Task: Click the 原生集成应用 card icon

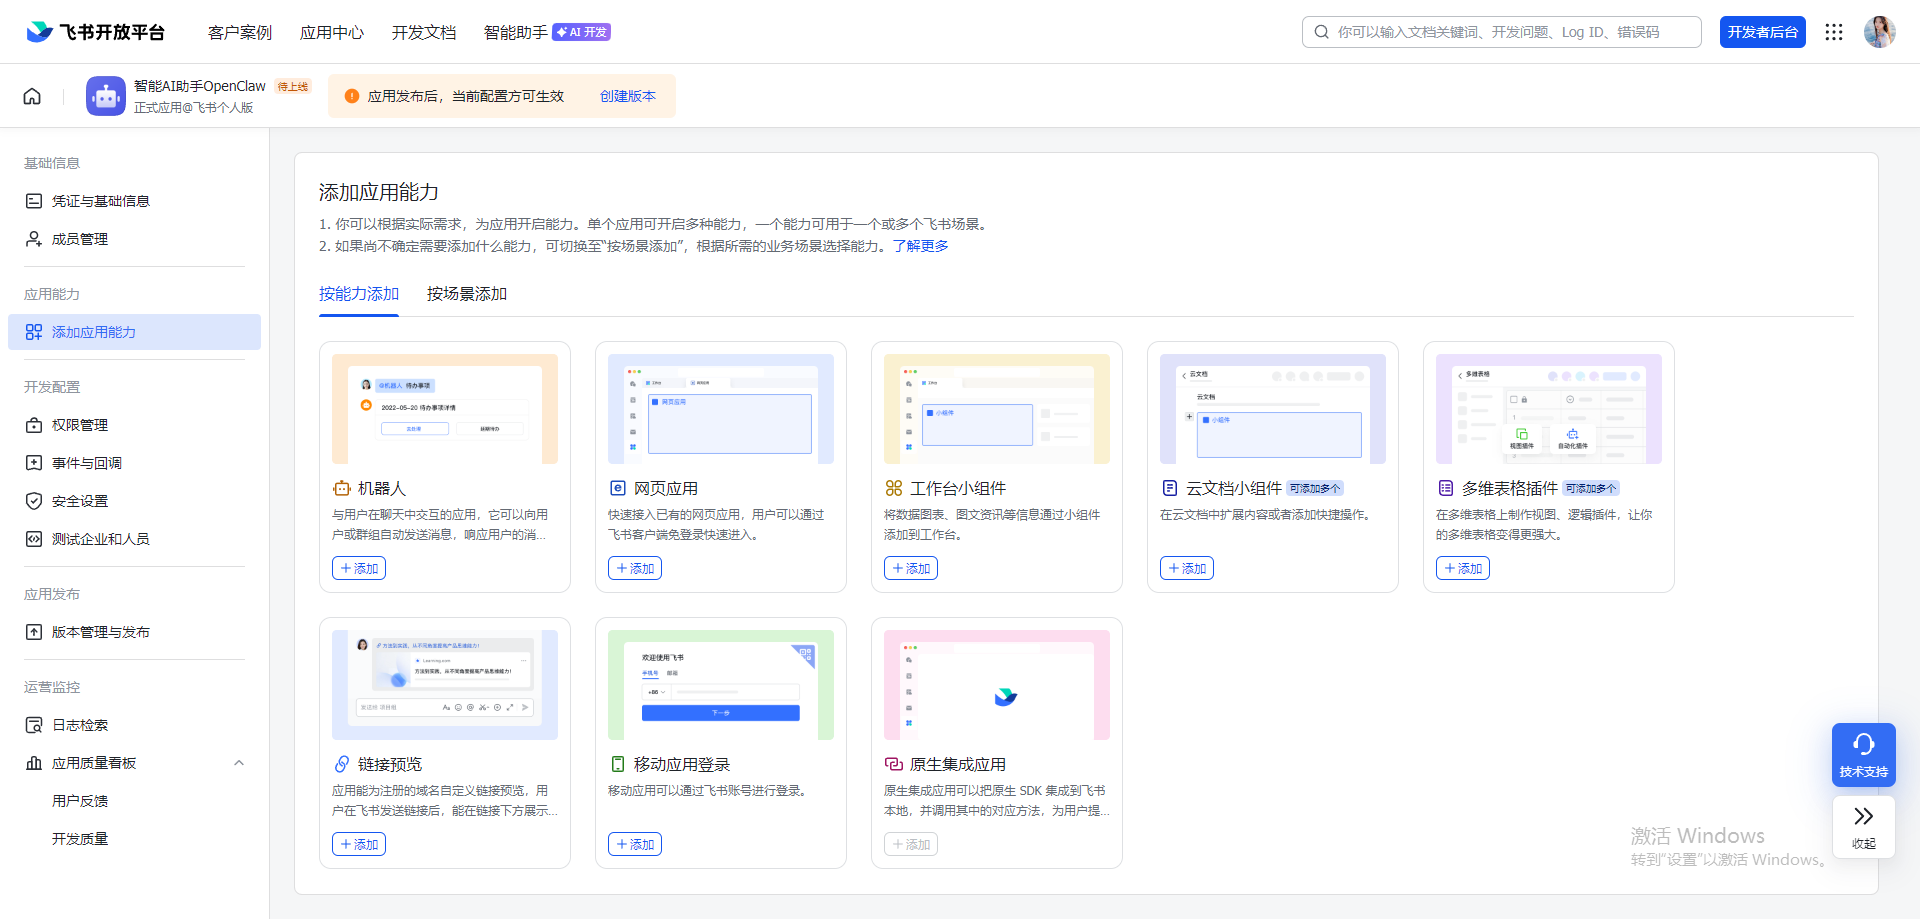Action: click(894, 764)
